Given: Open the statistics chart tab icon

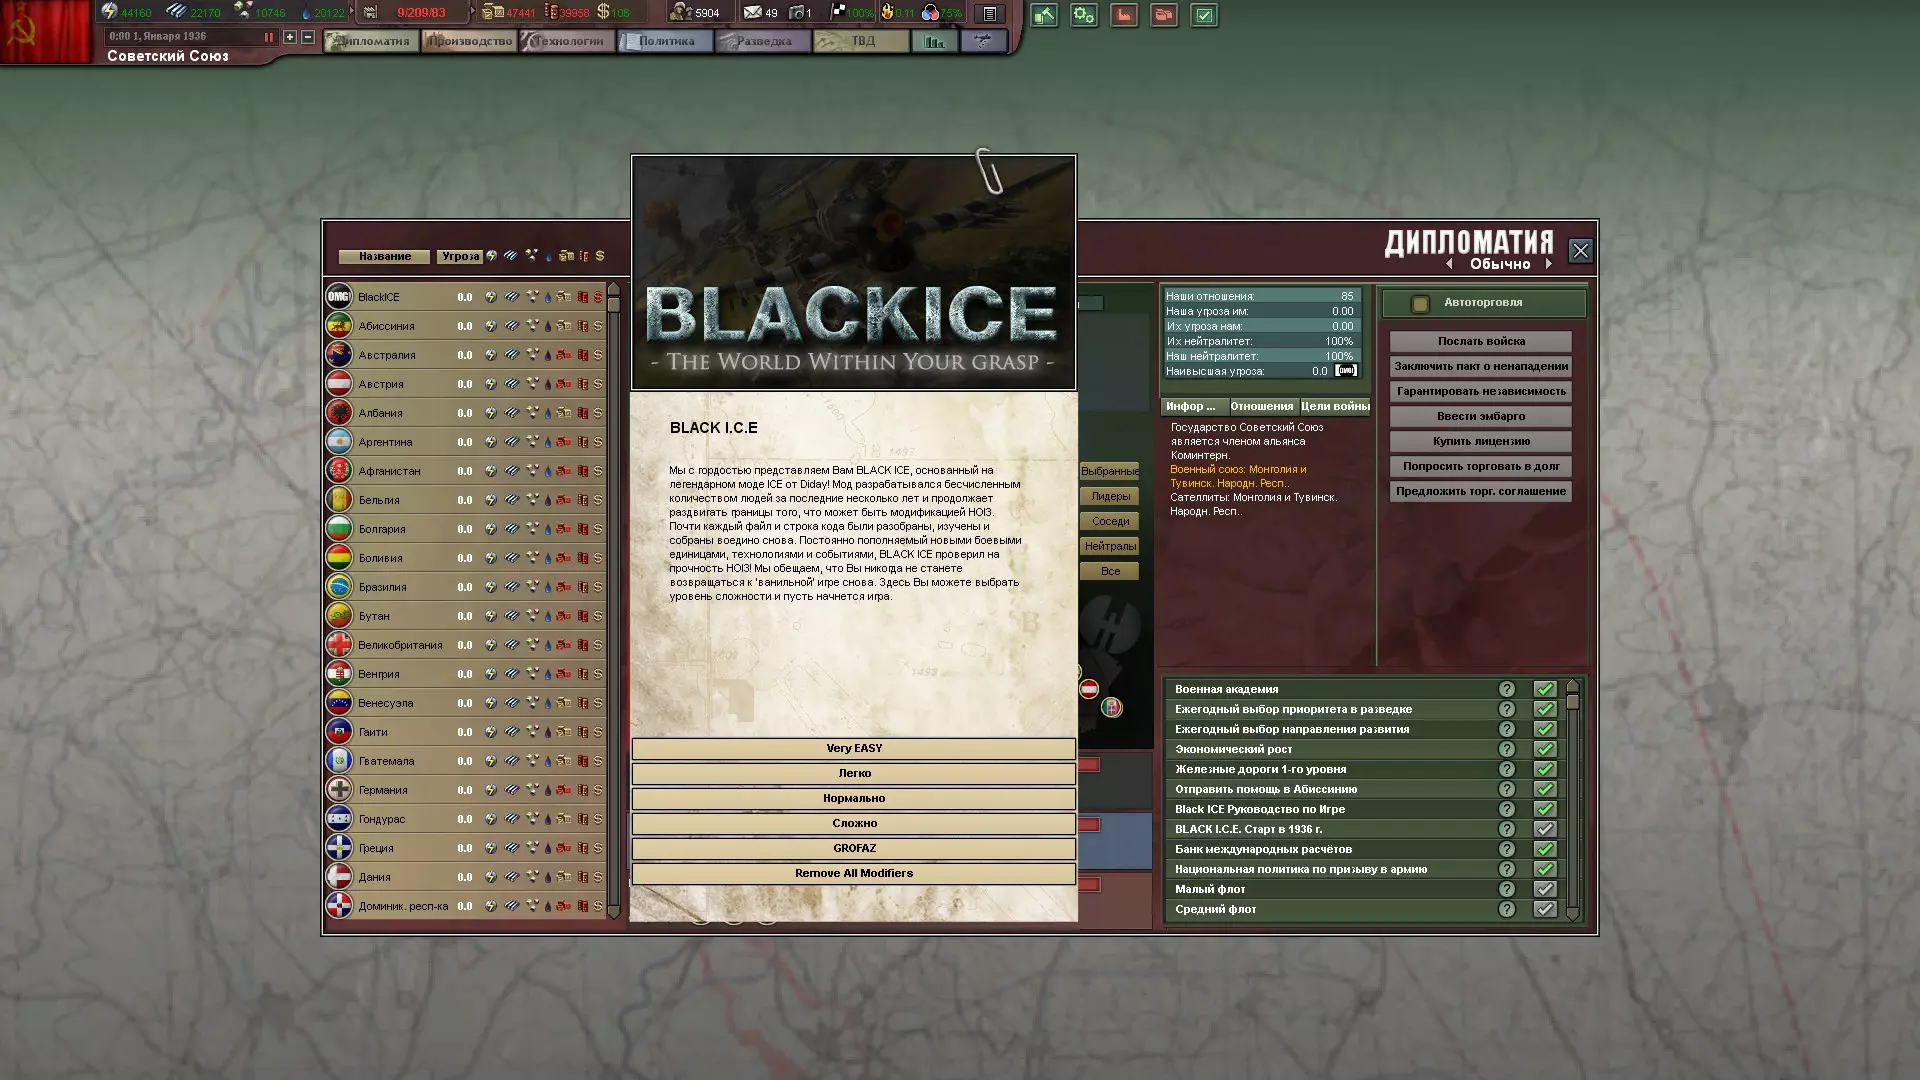Looking at the screenshot, I should coord(934,41).
